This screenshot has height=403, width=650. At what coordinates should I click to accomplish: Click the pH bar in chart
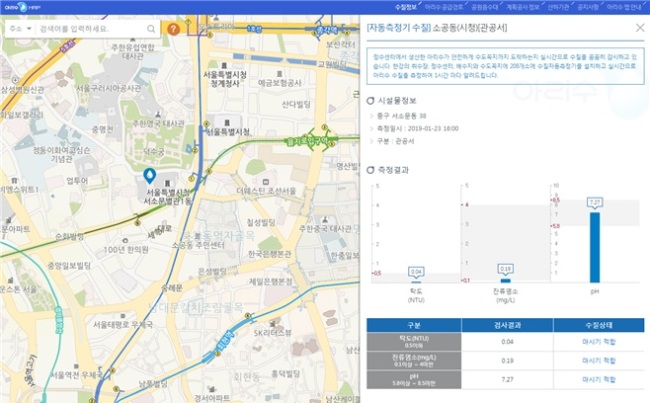point(594,248)
